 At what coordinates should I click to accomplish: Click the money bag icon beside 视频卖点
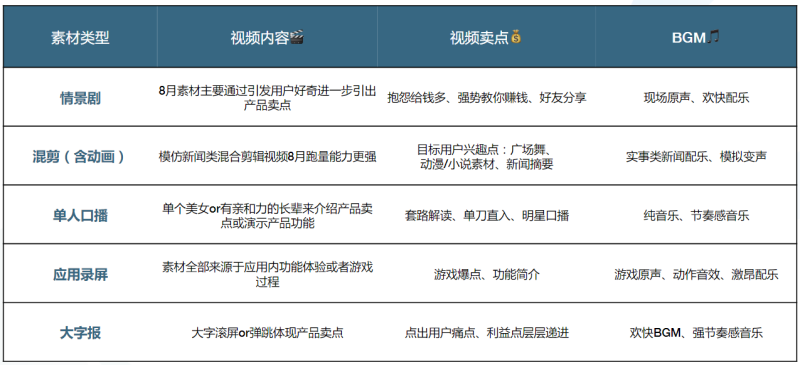point(516,37)
